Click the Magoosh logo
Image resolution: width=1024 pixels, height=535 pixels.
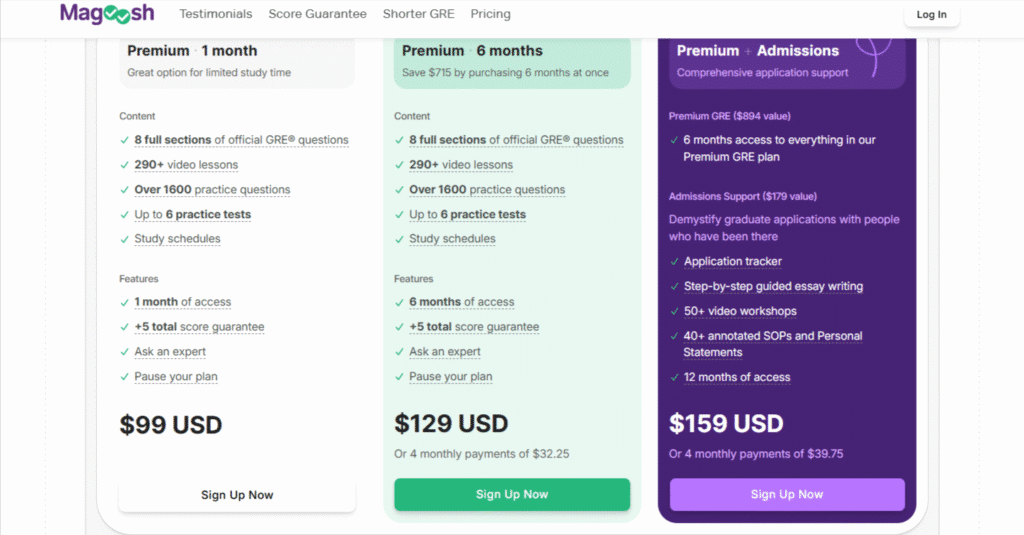pyautogui.click(x=109, y=14)
